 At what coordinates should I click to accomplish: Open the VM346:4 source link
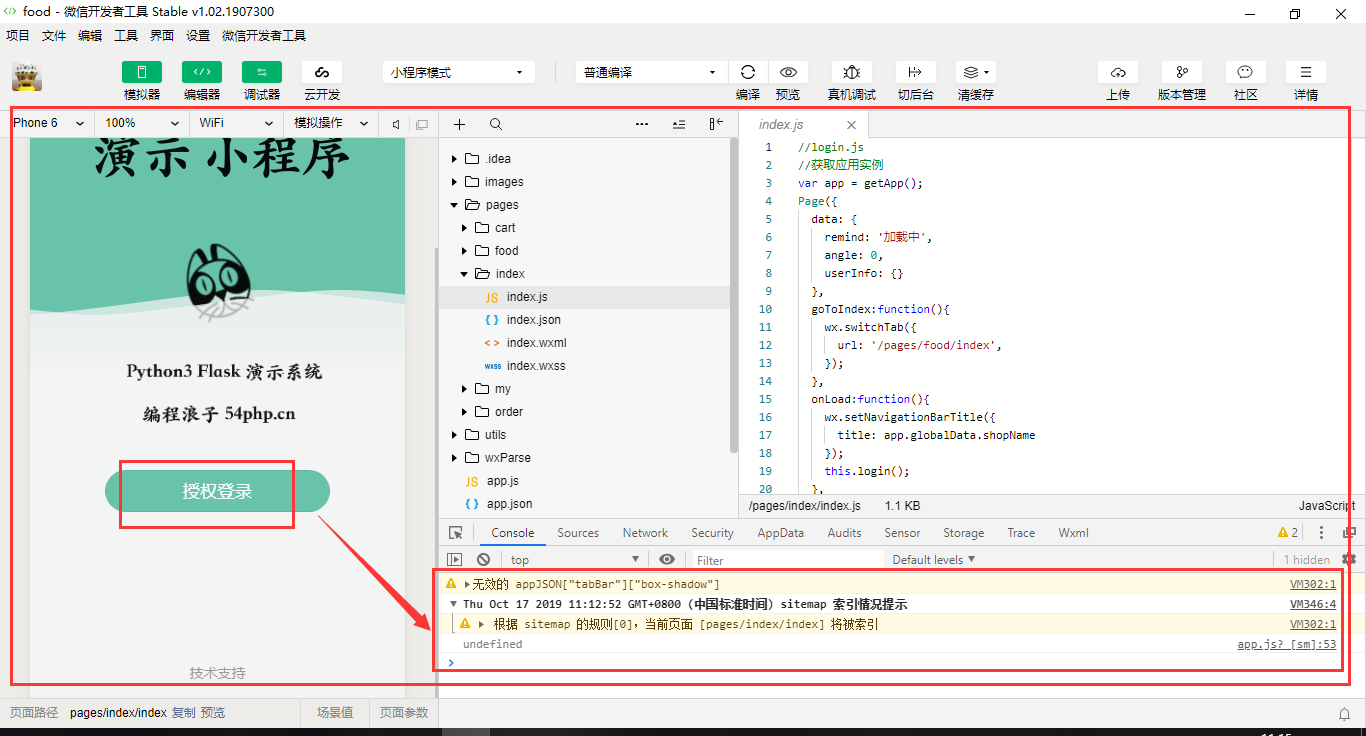click(1313, 604)
